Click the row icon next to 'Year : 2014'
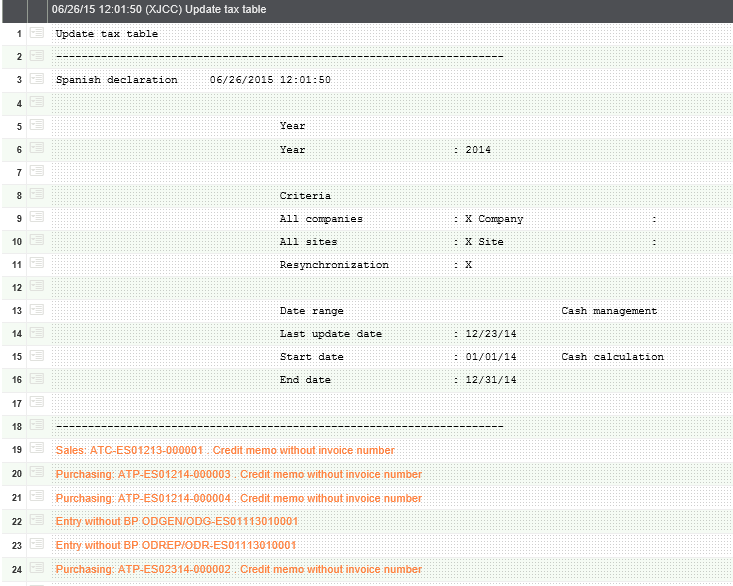Screen dimensions: 733x586 coord(37,149)
